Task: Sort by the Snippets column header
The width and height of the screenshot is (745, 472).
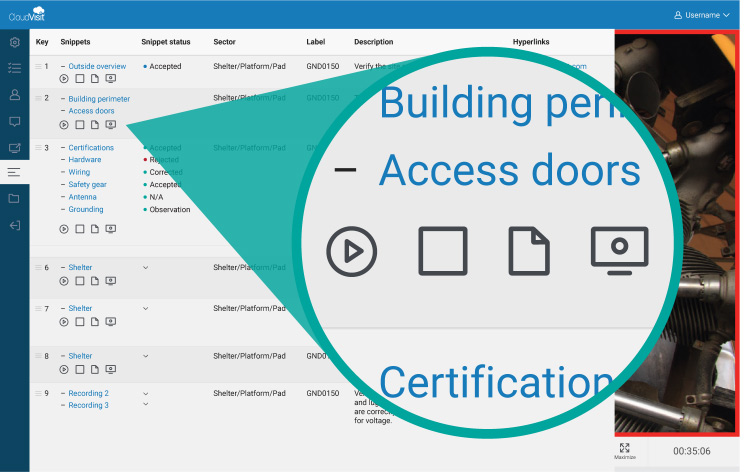Action: (x=75, y=42)
